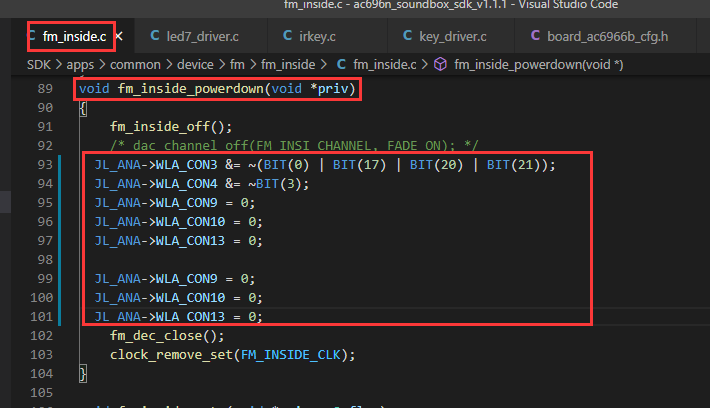Click WLA_CON9 on line 99
The image size is (710, 408).
[187, 279]
